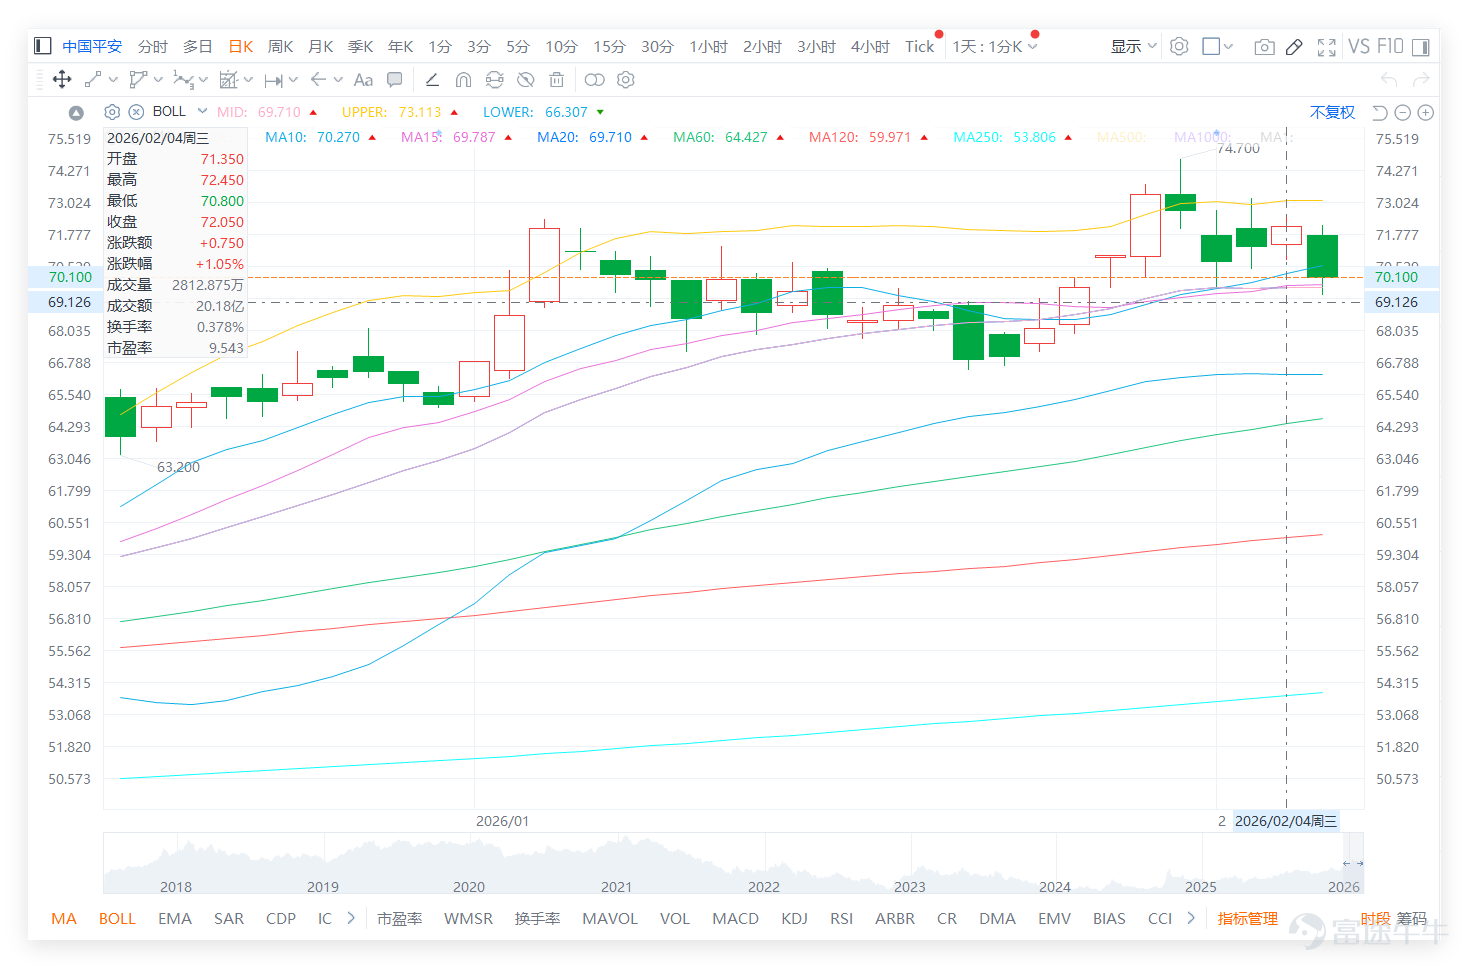Zoom in chart with plus icon
The width and height of the screenshot is (1469, 968).
click(1426, 113)
